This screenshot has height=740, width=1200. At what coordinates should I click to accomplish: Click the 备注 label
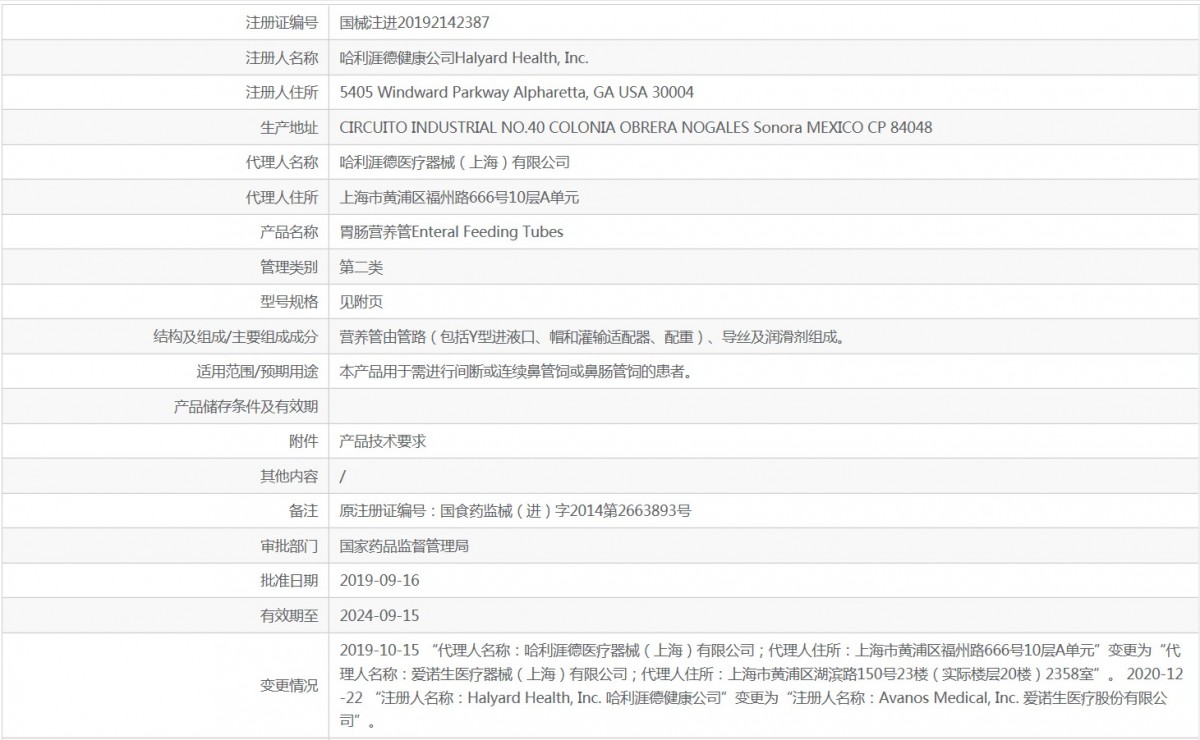click(304, 511)
